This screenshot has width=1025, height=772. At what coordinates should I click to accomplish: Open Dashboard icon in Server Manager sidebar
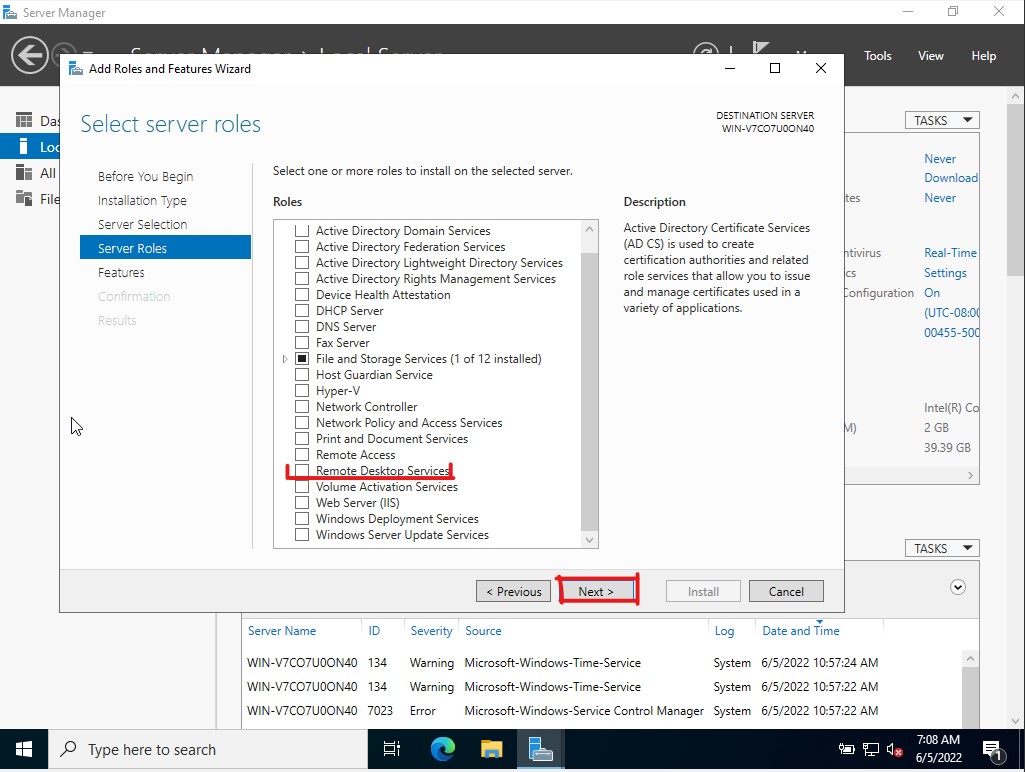(24, 120)
